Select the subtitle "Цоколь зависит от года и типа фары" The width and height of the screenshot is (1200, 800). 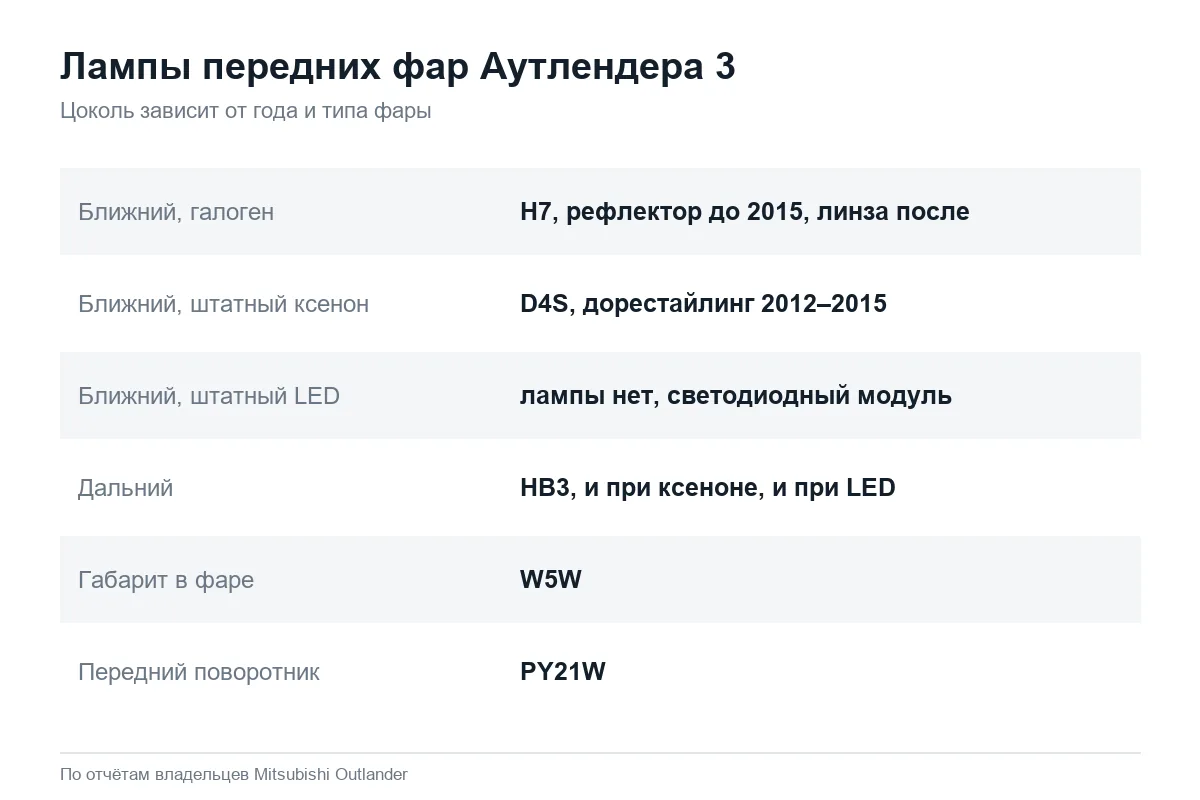point(246,111)
